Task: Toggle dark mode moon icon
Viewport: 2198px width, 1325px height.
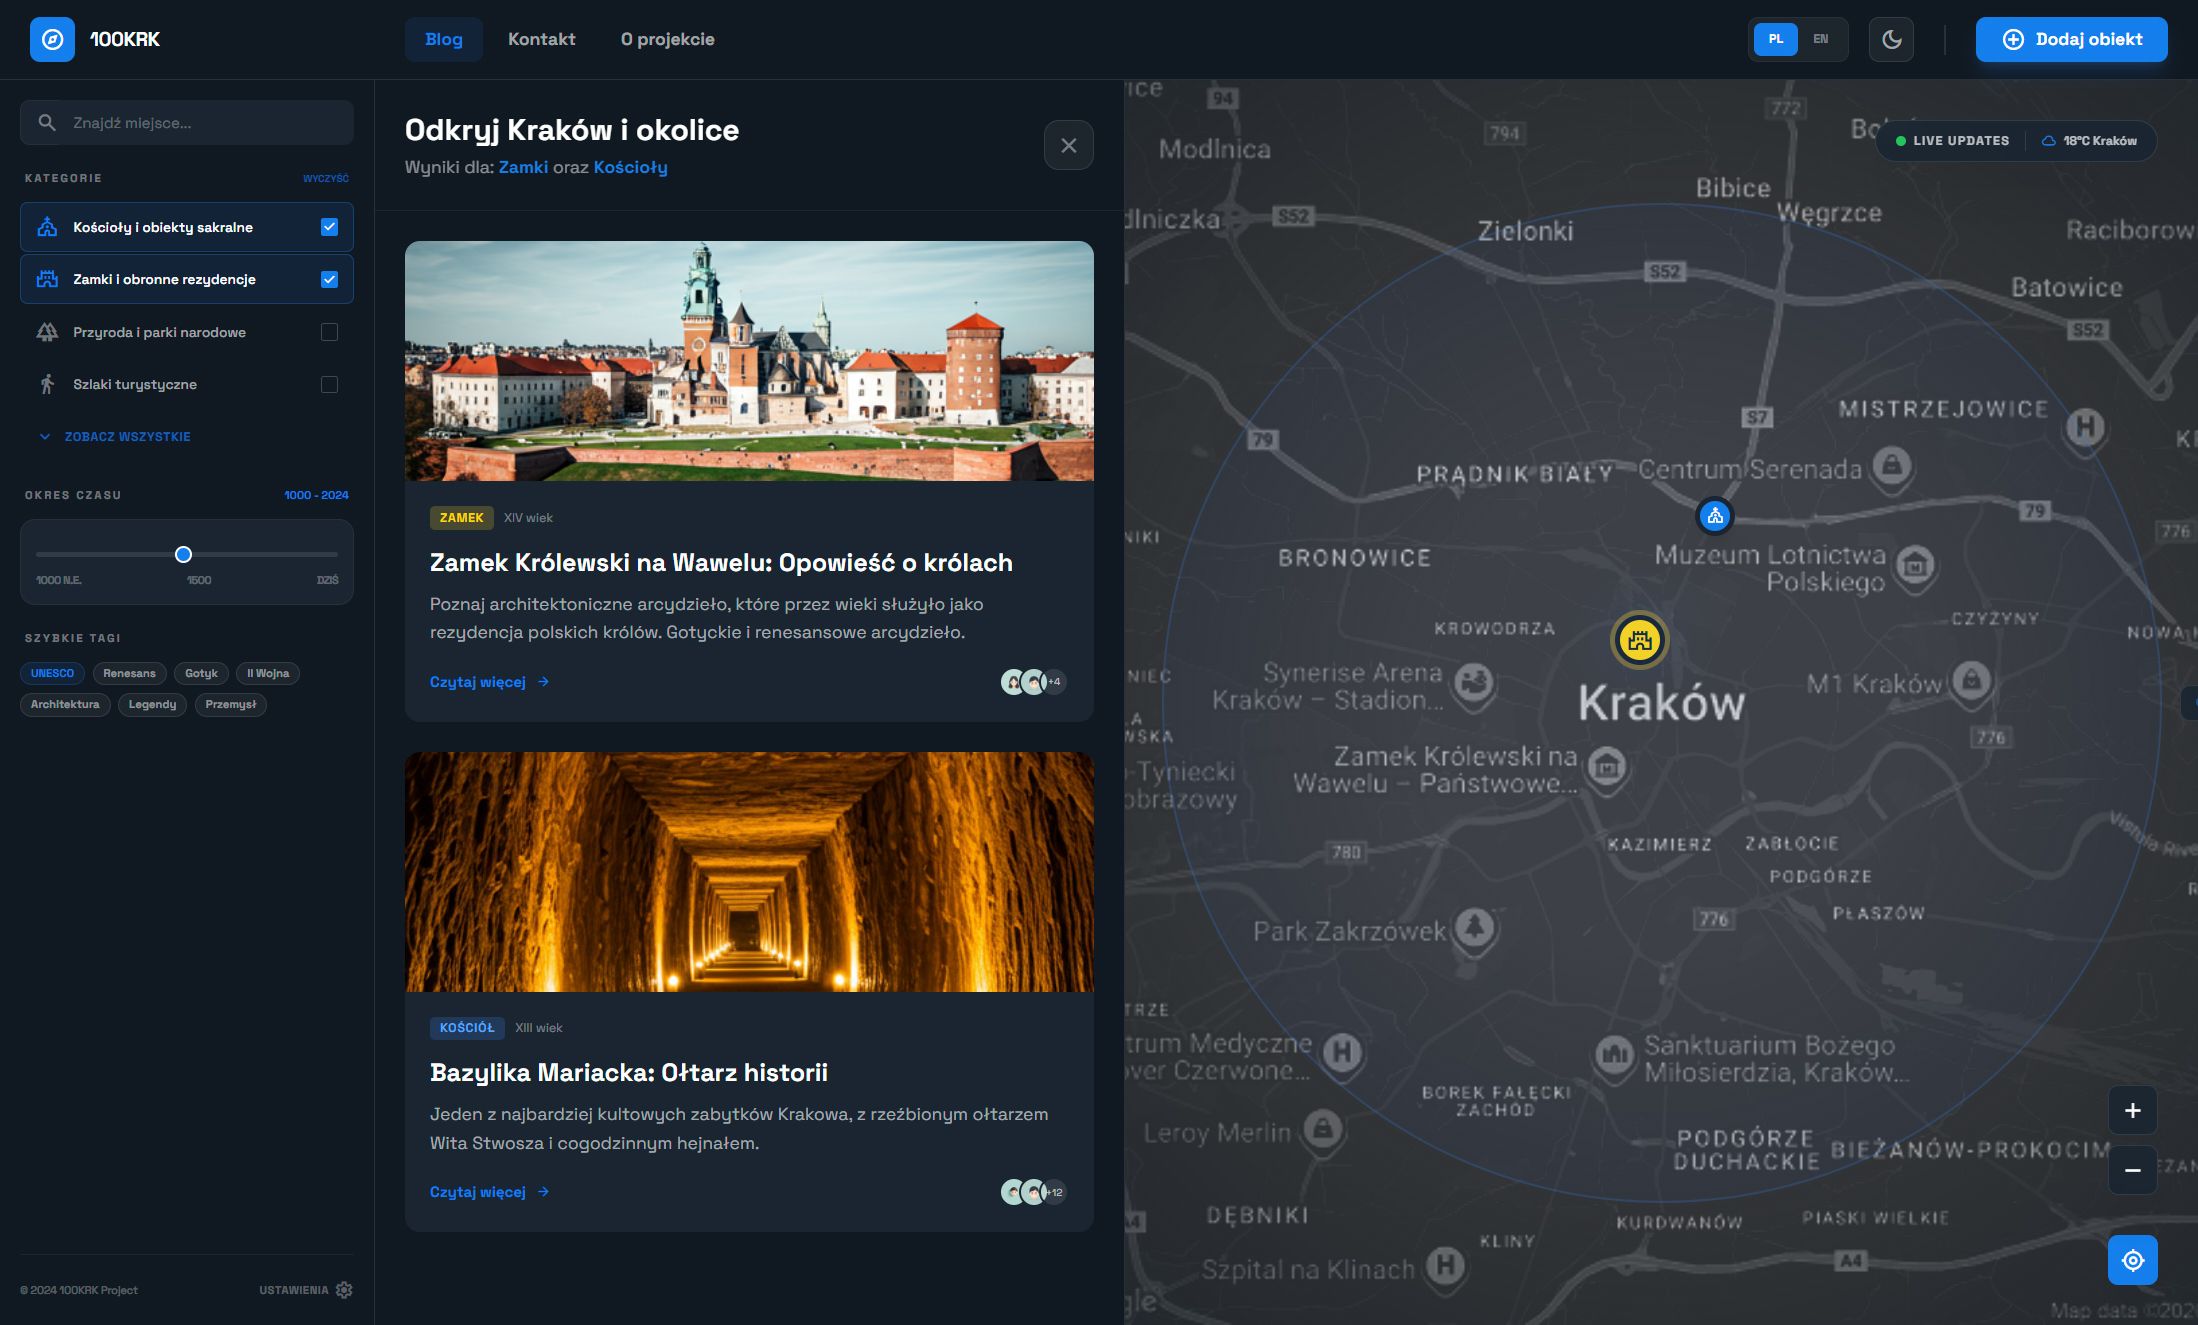Action: click(1891, 39)
